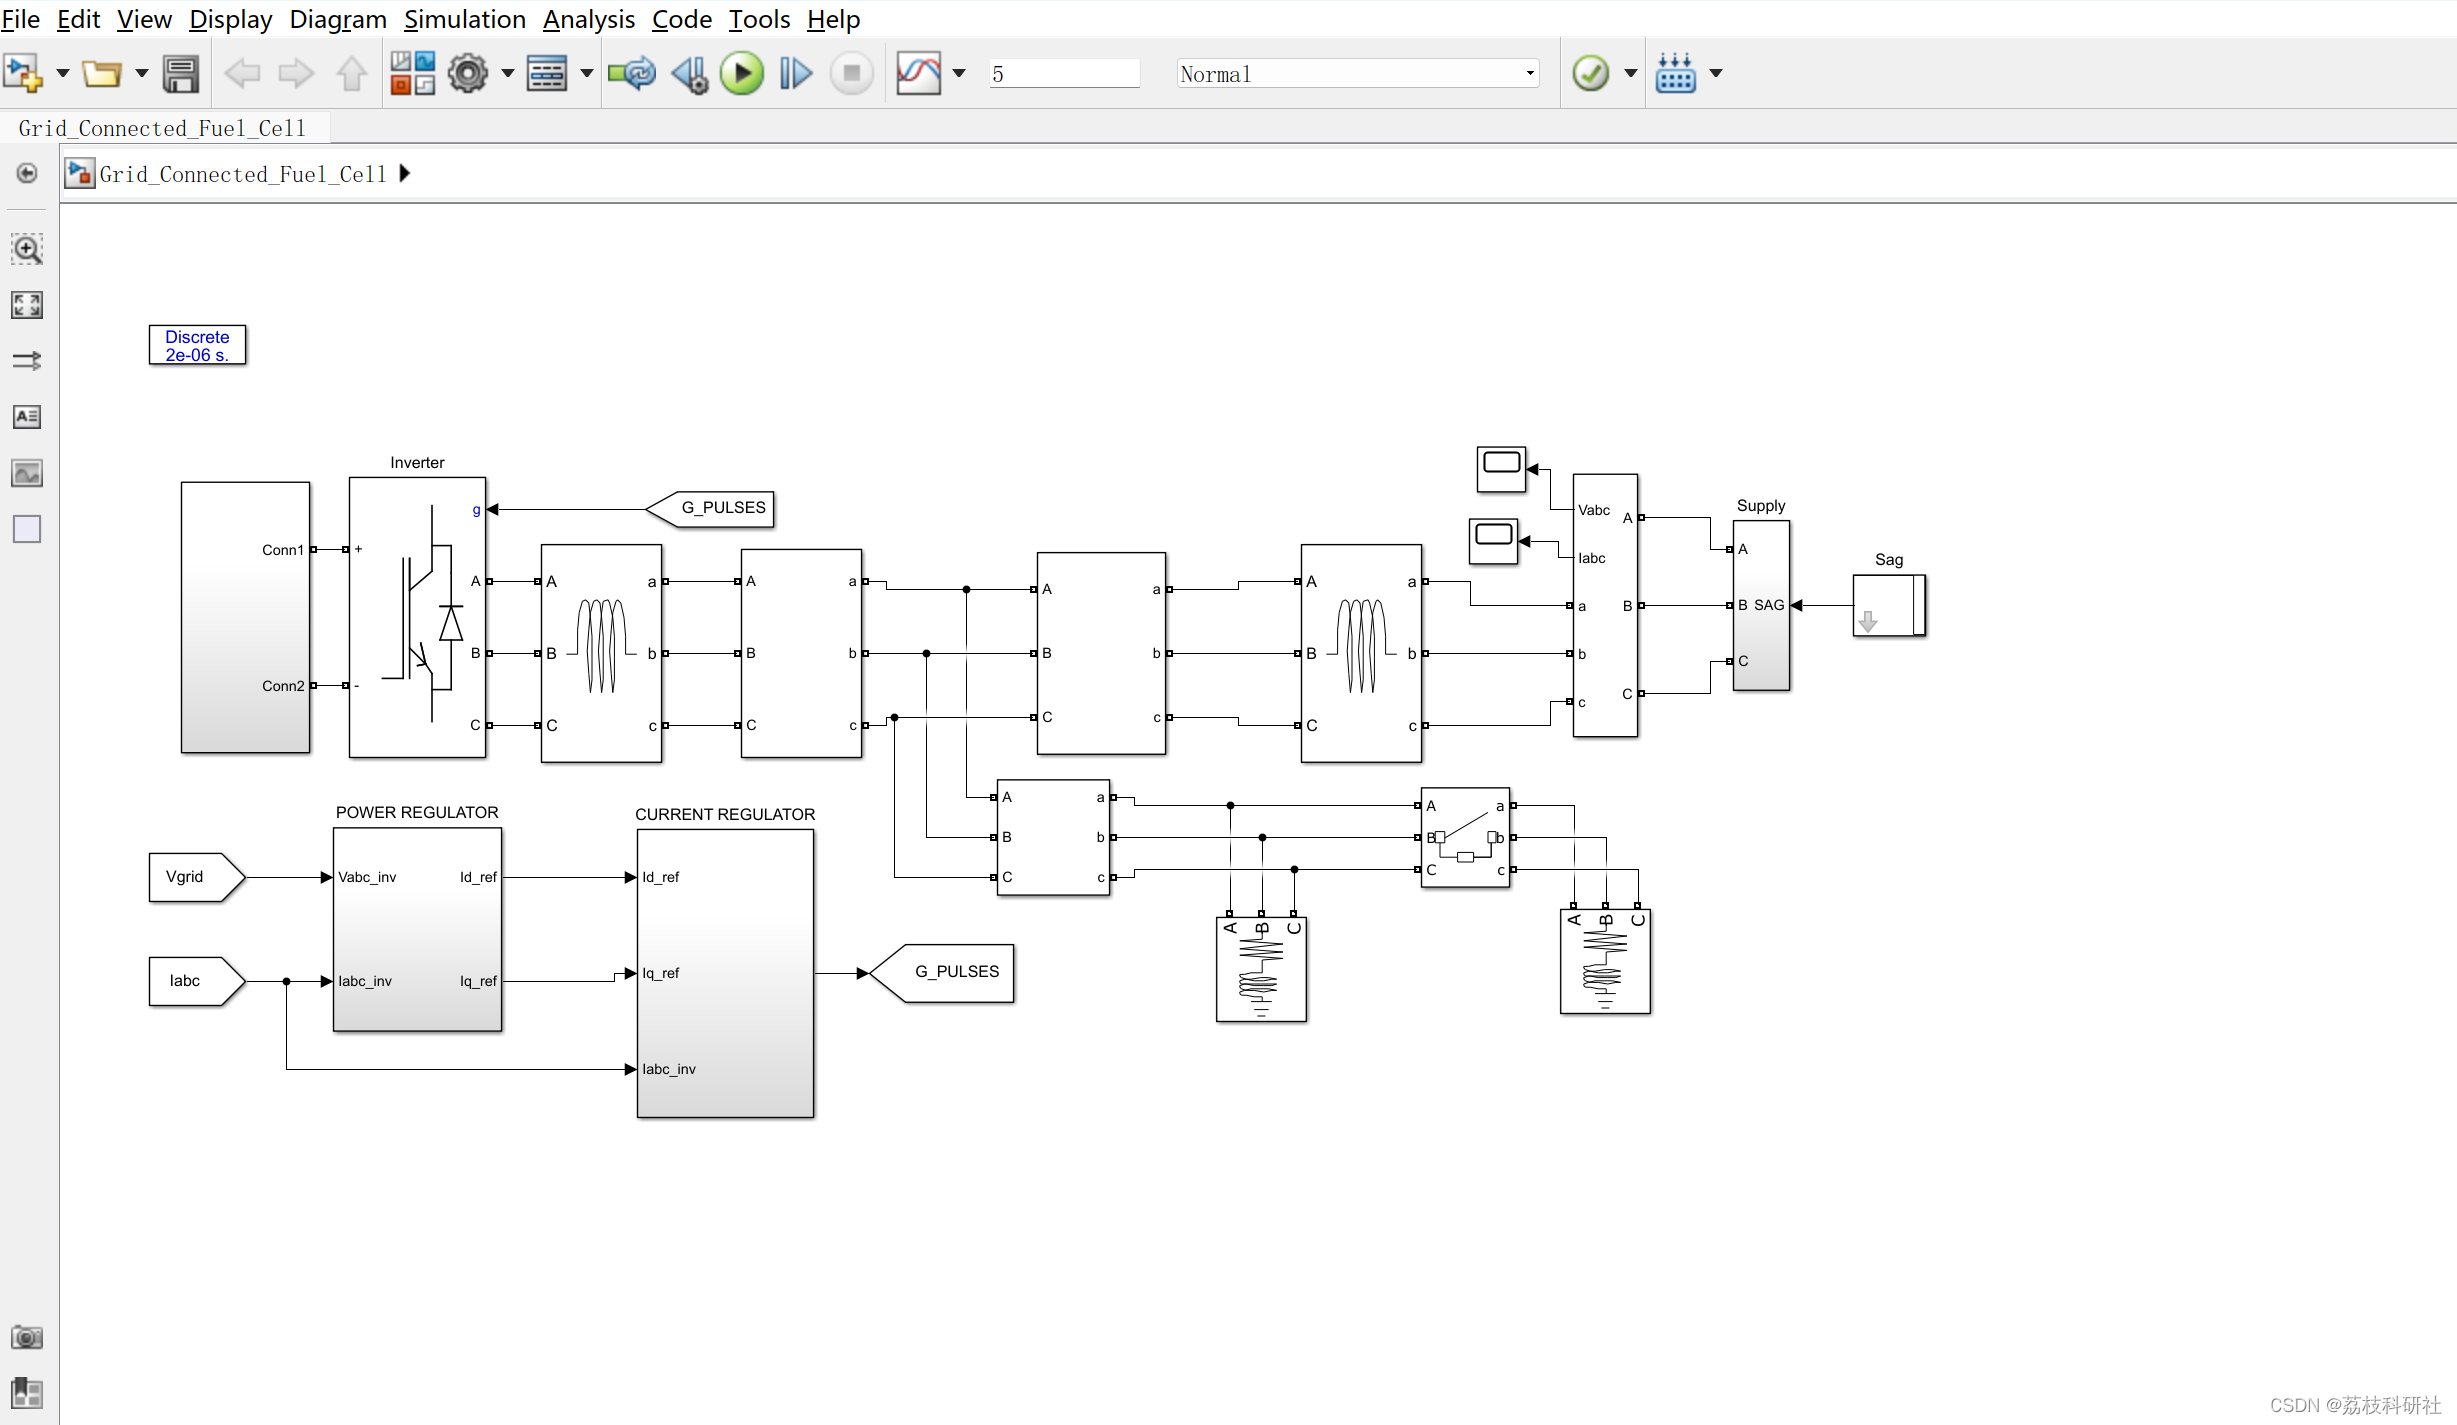Click the Discrete 2e-06 s powergui block
The image size is (2457, 1425).
coord(197,345)
